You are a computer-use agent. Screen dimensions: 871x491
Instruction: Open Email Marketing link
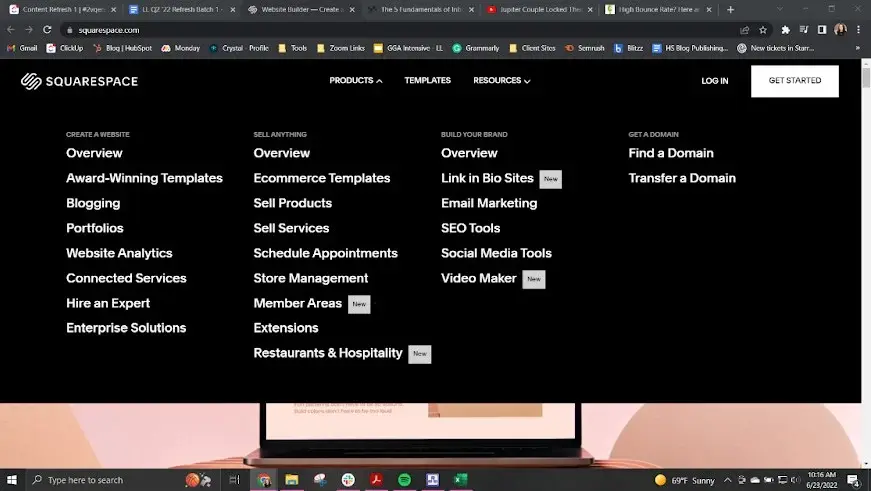tap(489, 203)
